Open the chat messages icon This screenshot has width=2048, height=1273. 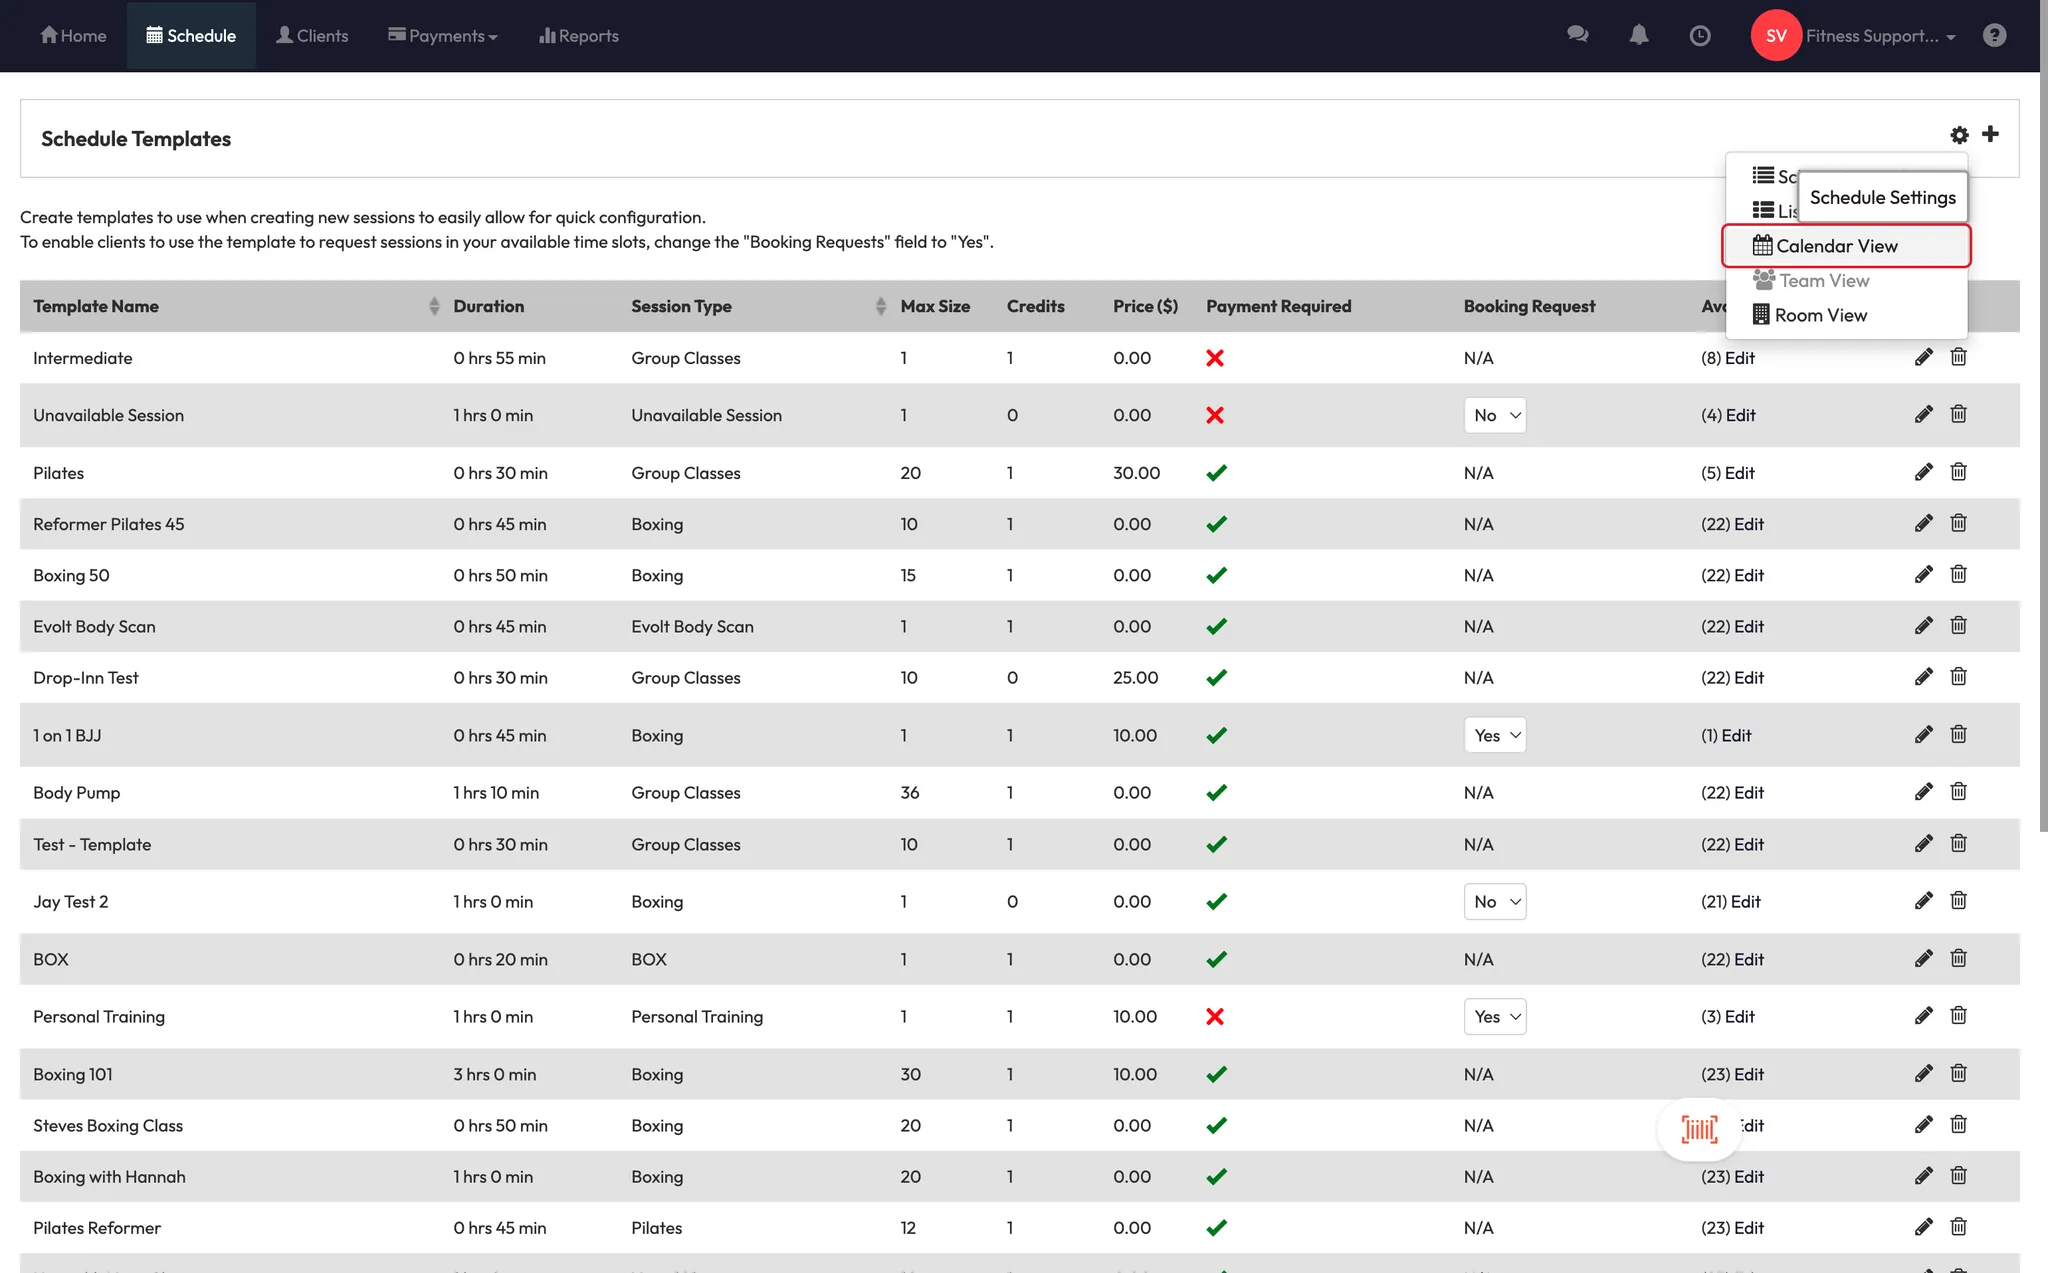coord(1578,35)
